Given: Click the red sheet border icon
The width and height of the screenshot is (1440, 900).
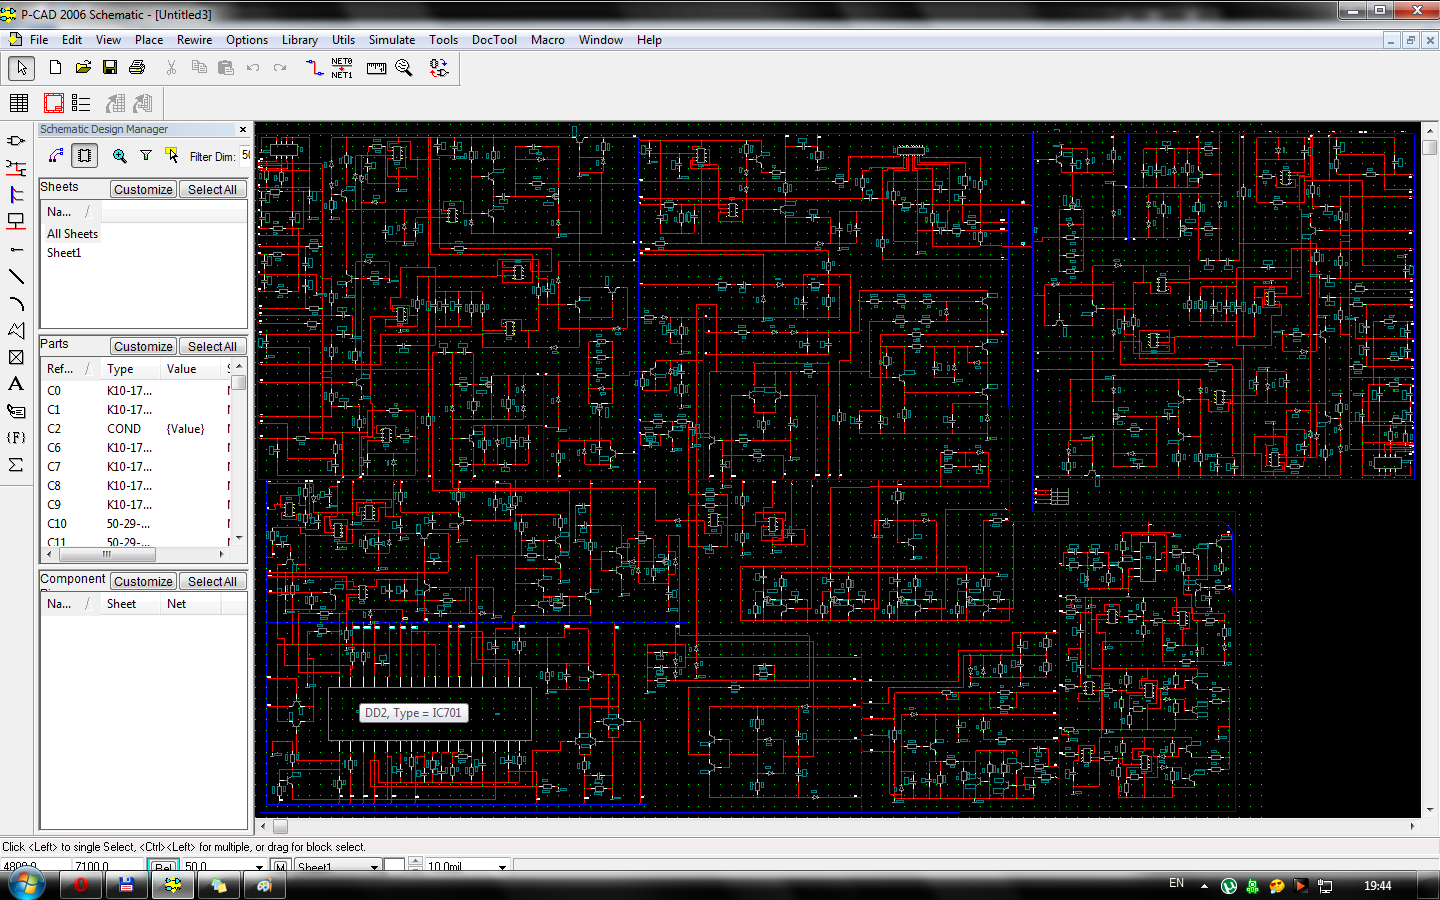Looking at the screenshot, I should 54,102.
